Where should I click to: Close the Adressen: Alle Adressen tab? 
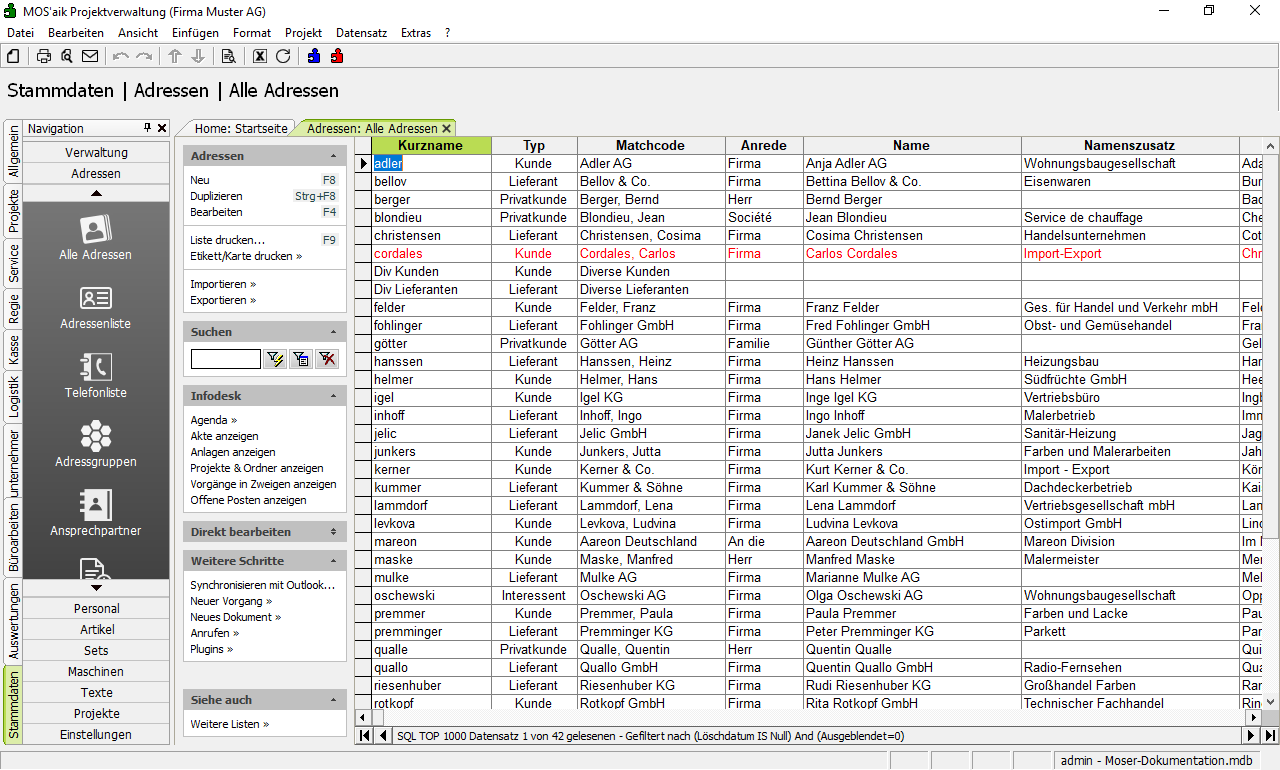tap(447, 128)
